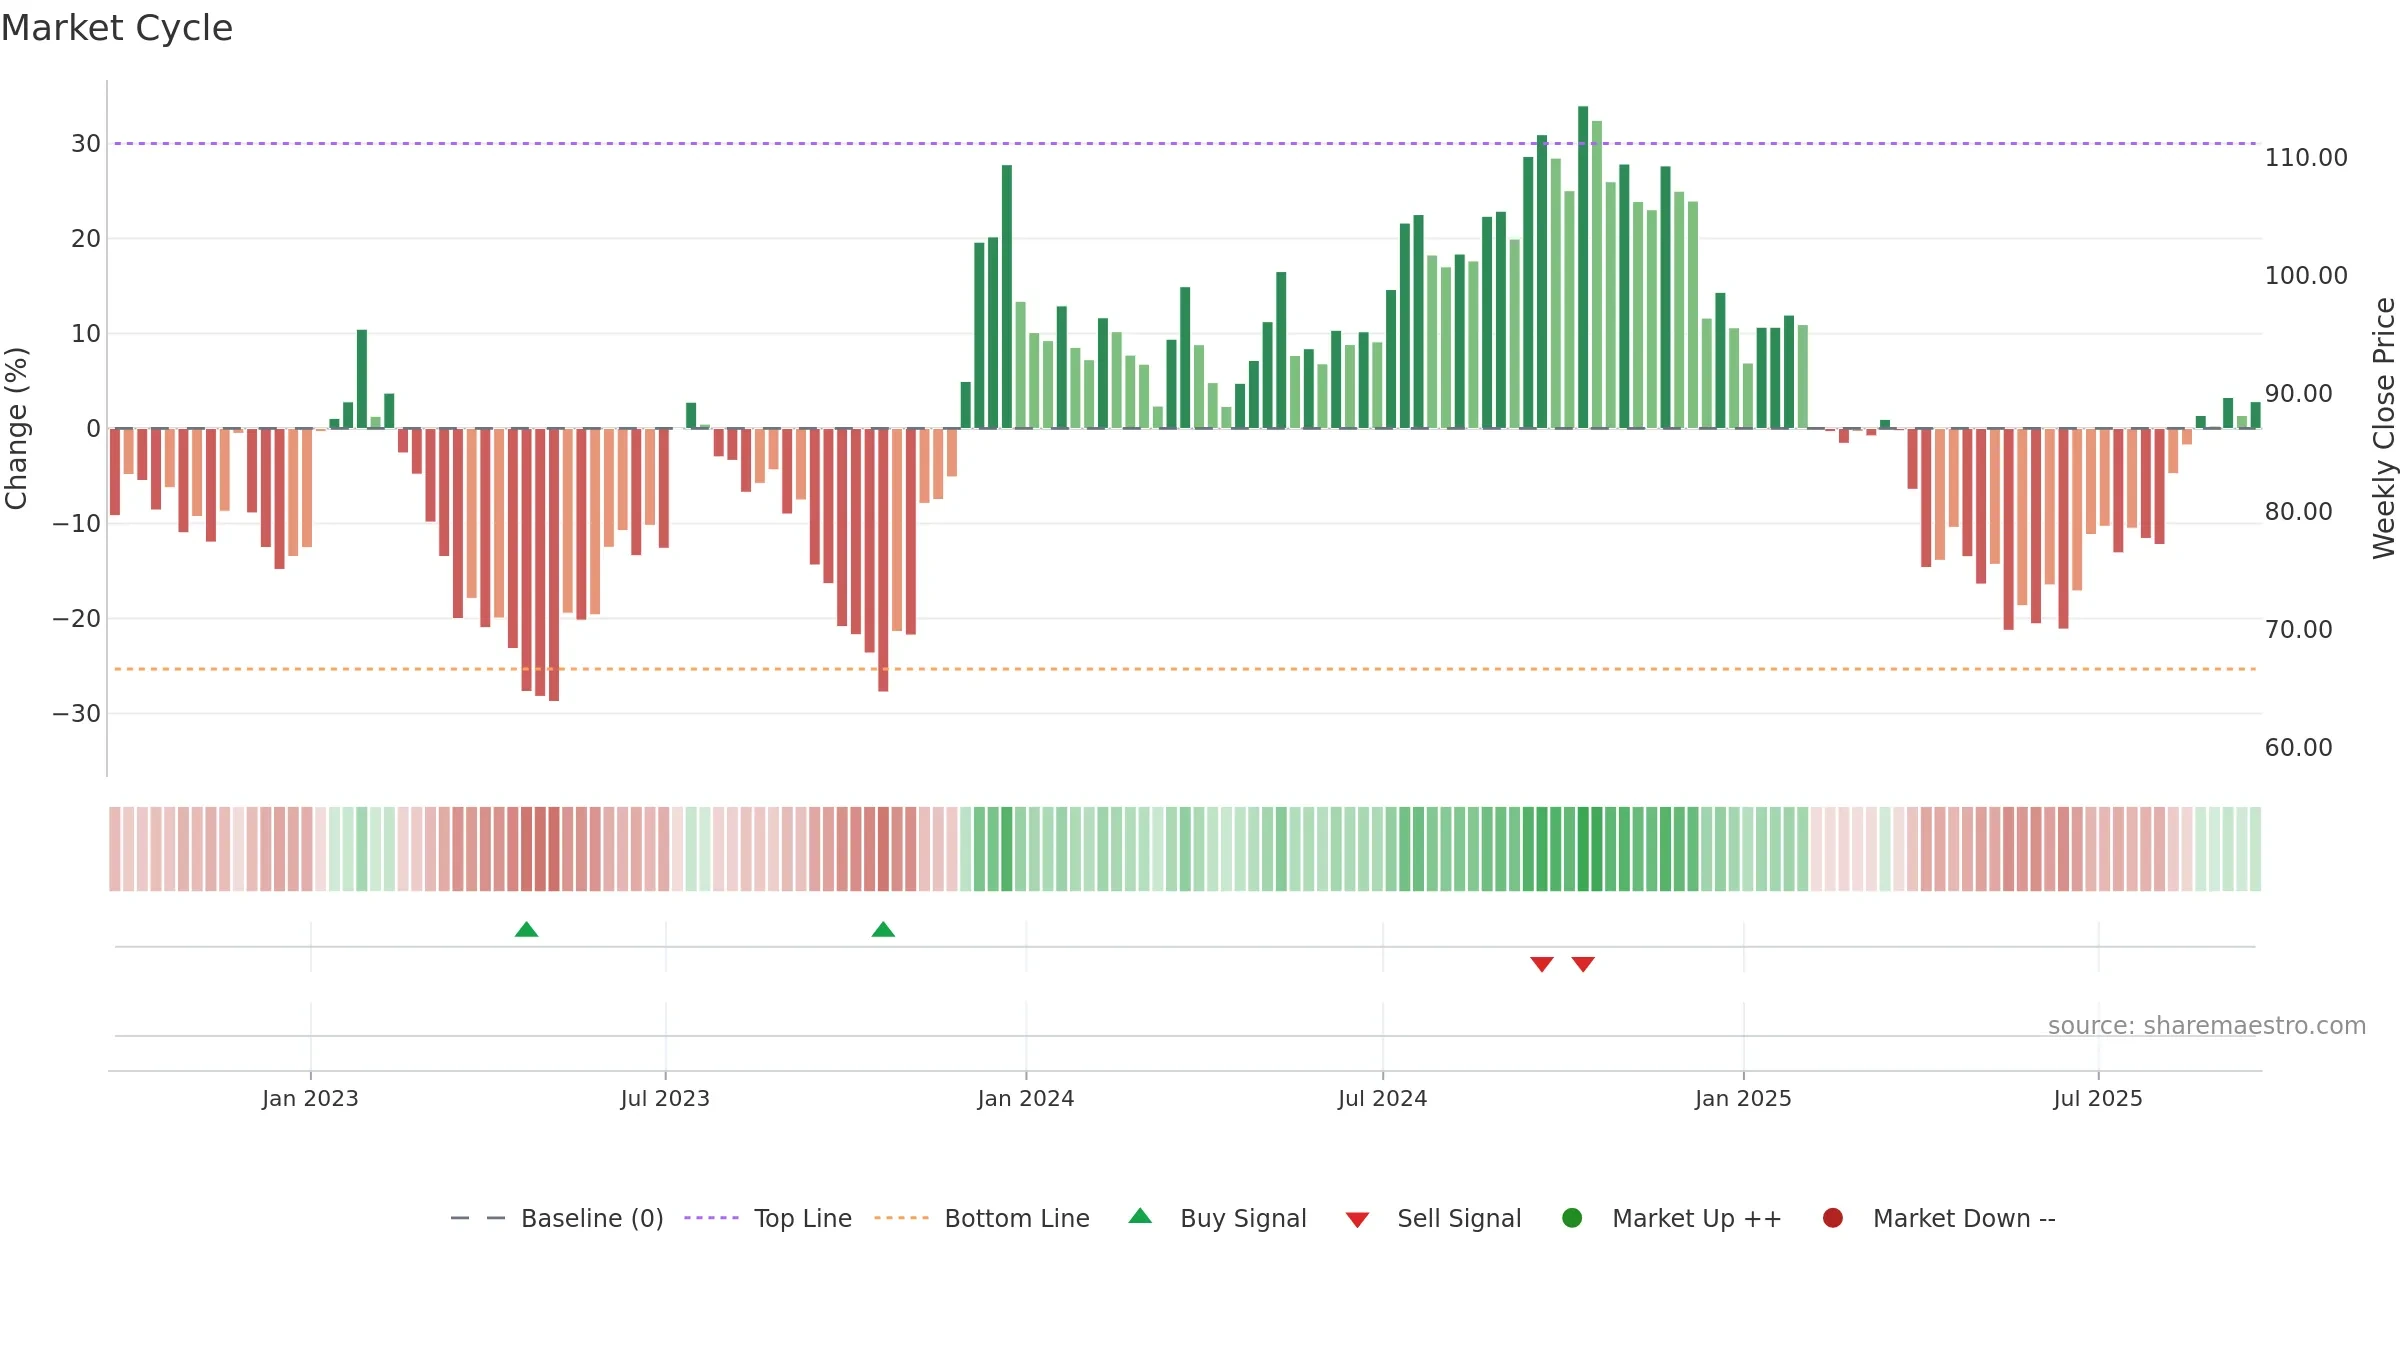
Task: Click the 30 tick on Change axis
Action: [86, 144]
